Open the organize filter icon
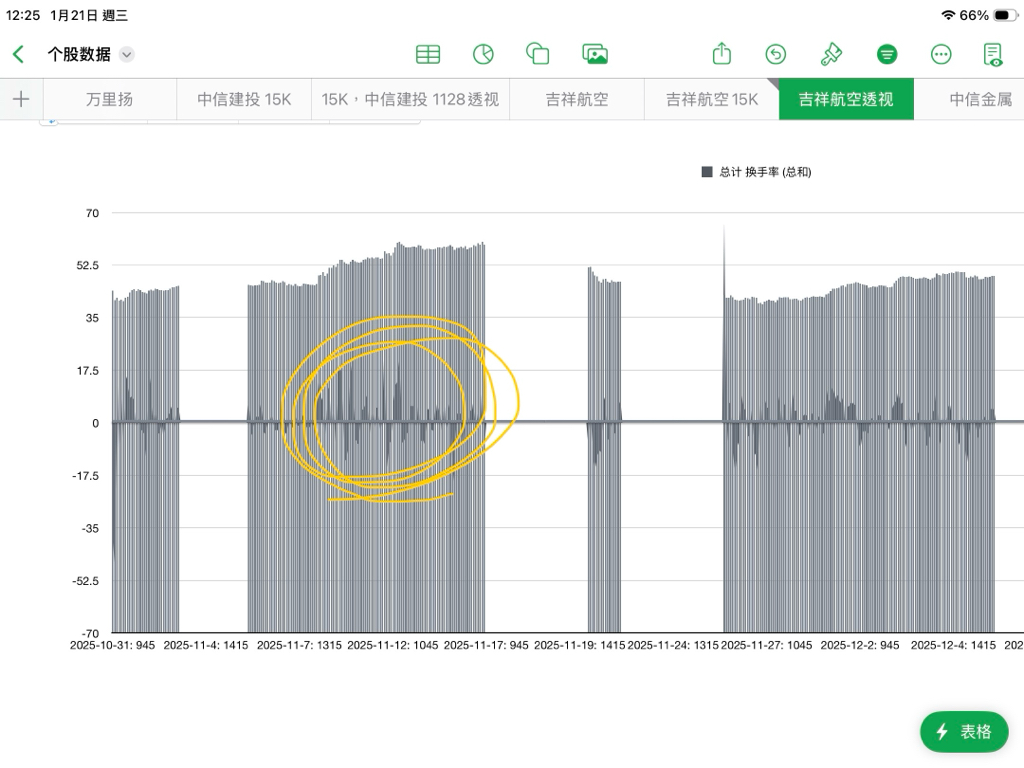Screen dimensions: 1024x768 [x=886, y=54]
